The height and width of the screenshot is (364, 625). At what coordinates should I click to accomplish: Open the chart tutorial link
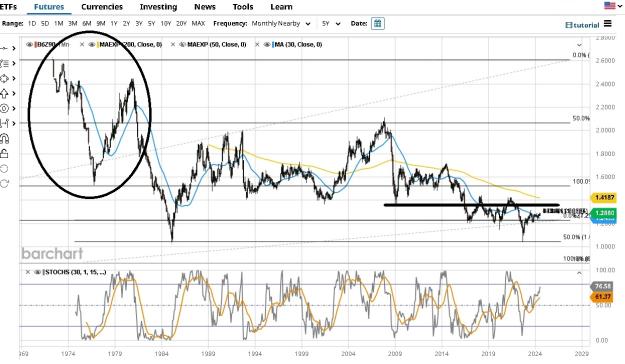582,25
